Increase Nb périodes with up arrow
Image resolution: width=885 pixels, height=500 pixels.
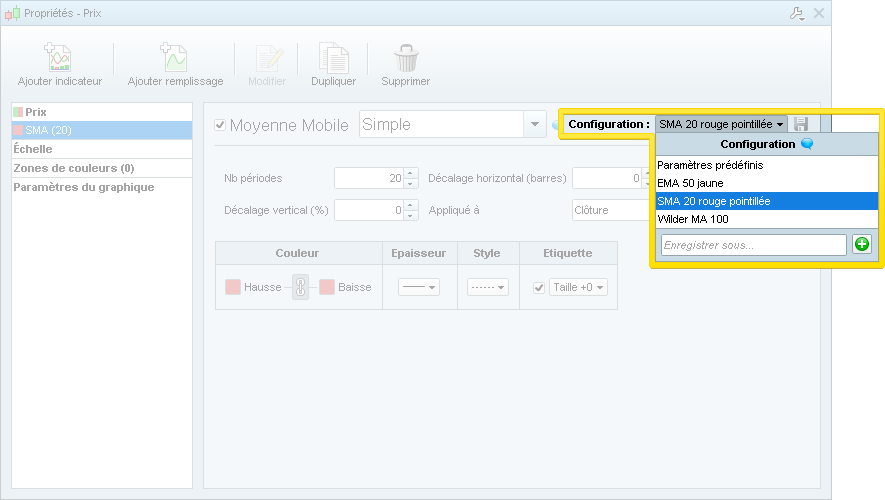pos(410,173)
